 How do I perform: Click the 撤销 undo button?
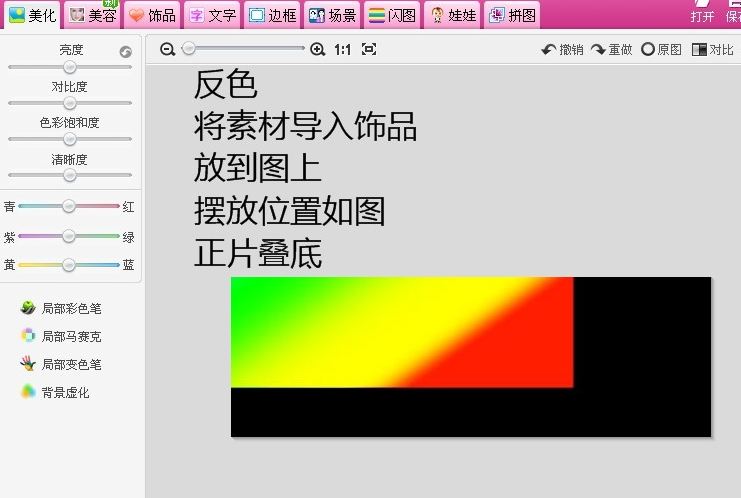coord(563,49)
